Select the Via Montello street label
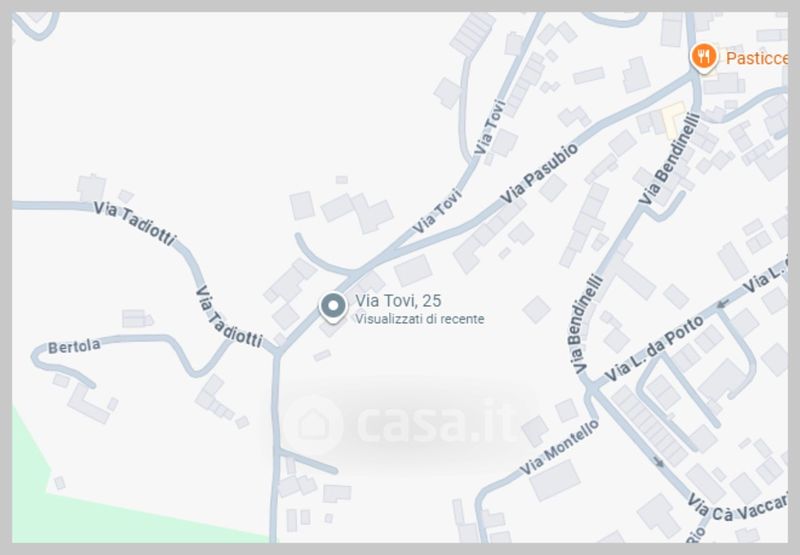Viewport: 800px width, 555px height. click(x=559, y=447)
